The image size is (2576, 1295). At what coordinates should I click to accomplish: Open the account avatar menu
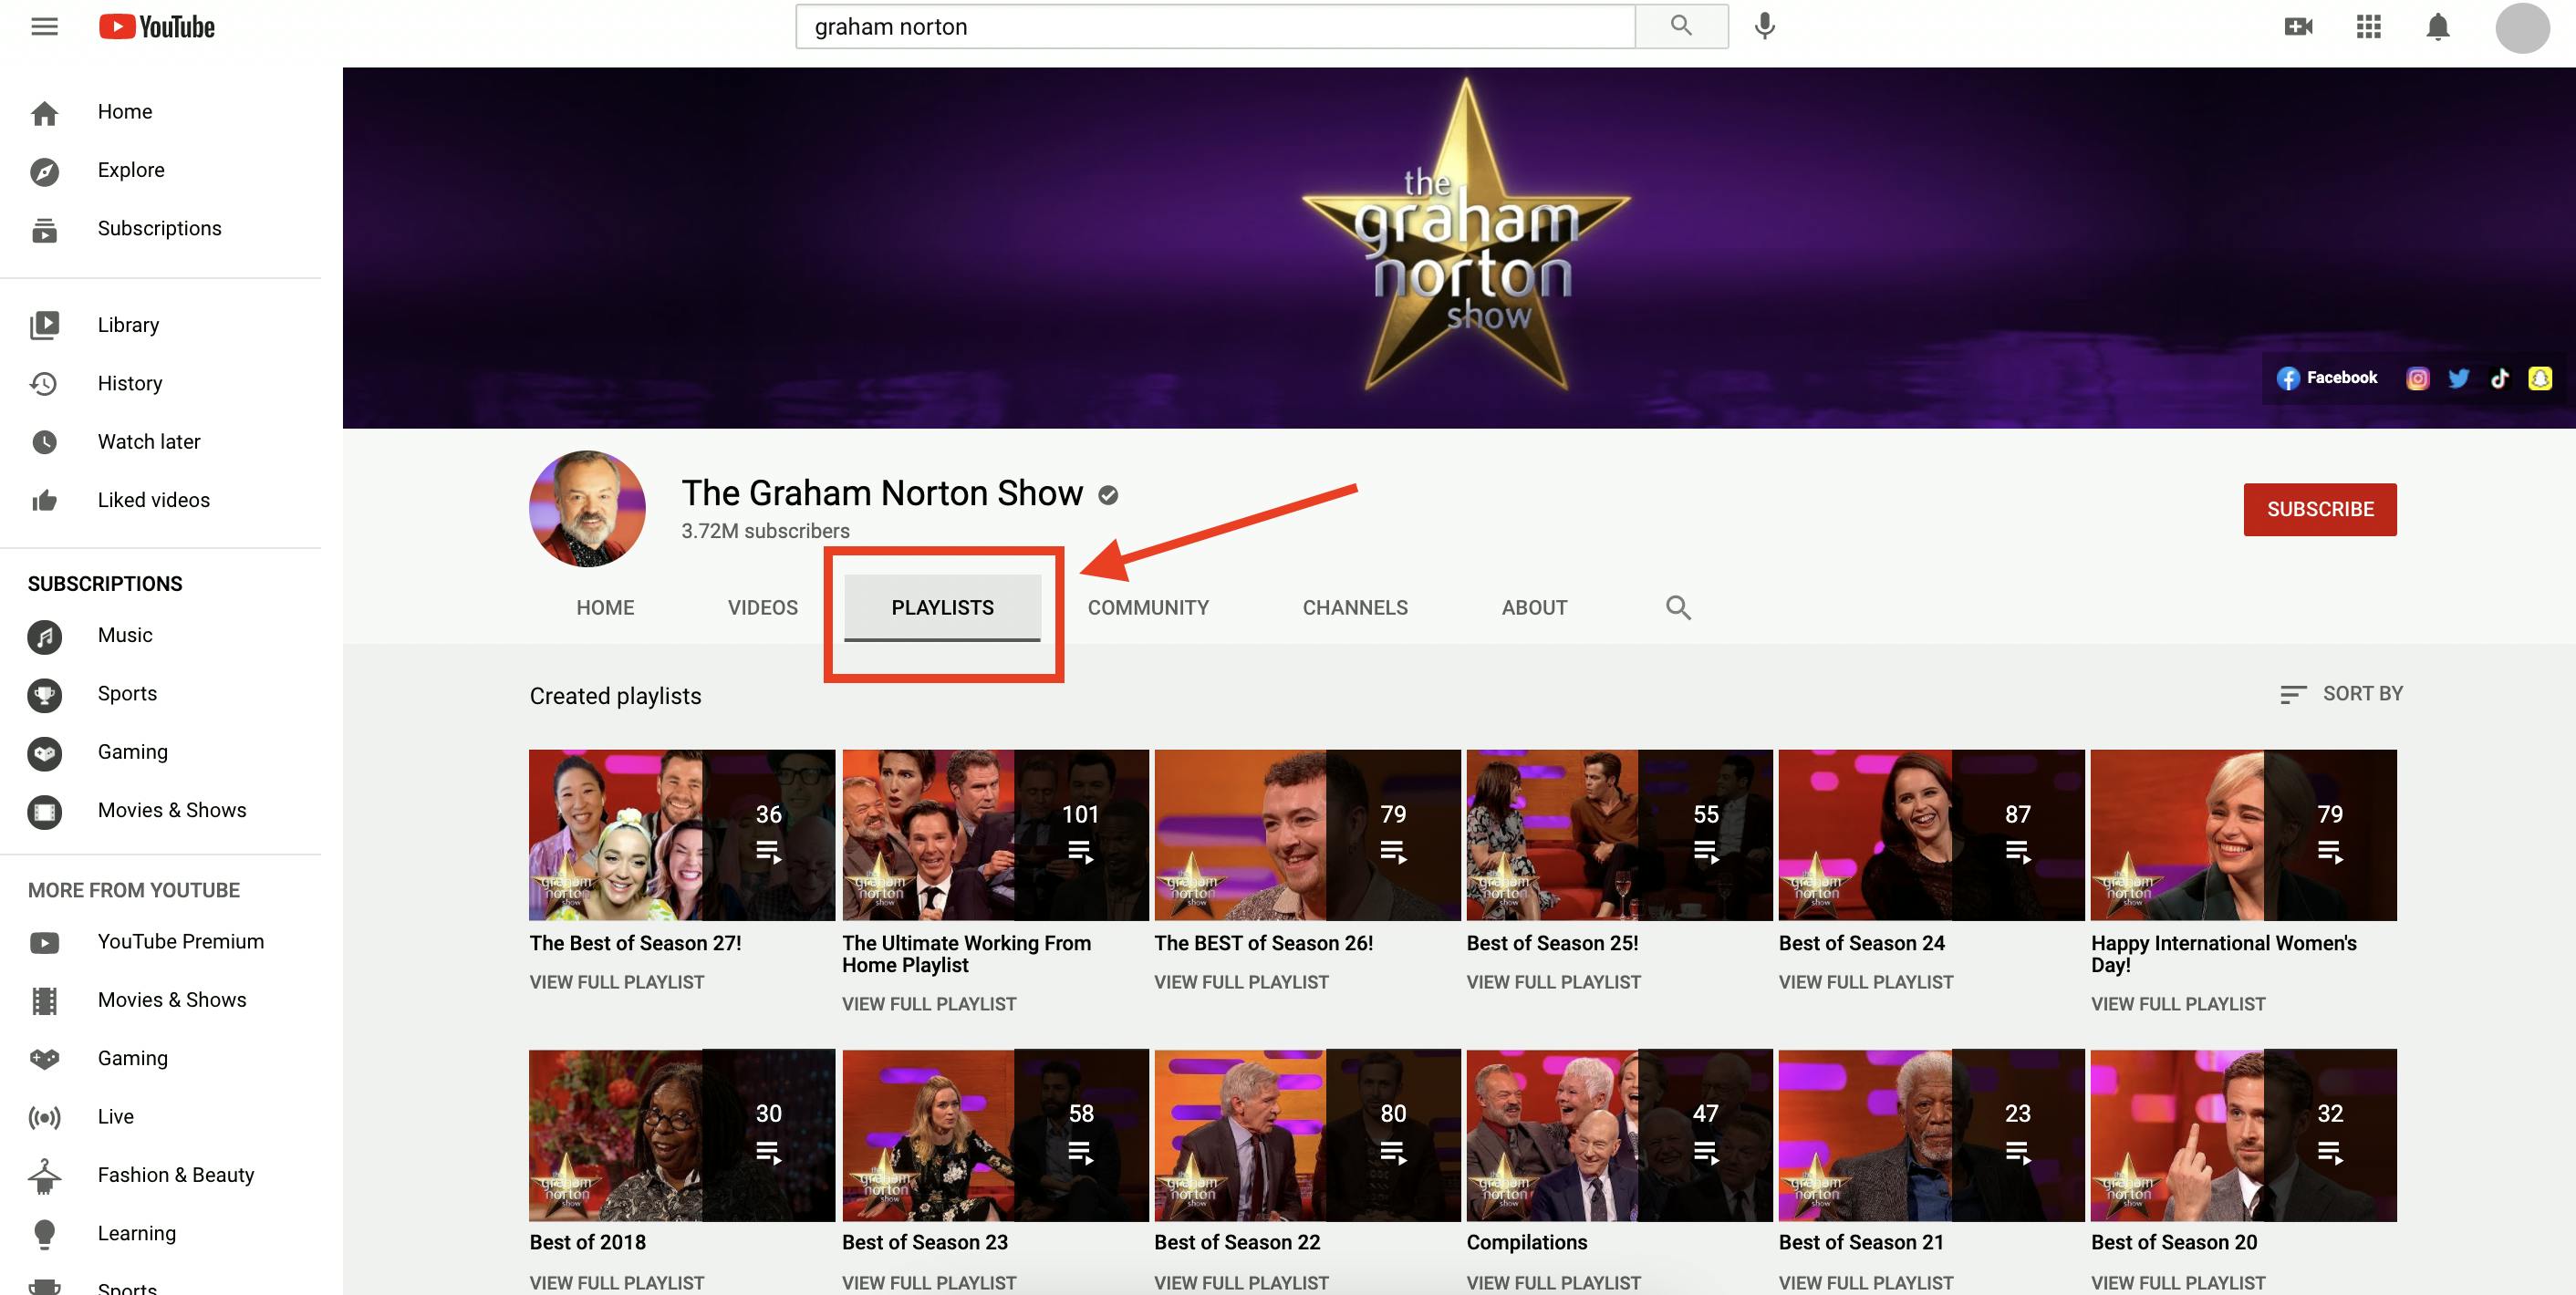[2522, 27]
